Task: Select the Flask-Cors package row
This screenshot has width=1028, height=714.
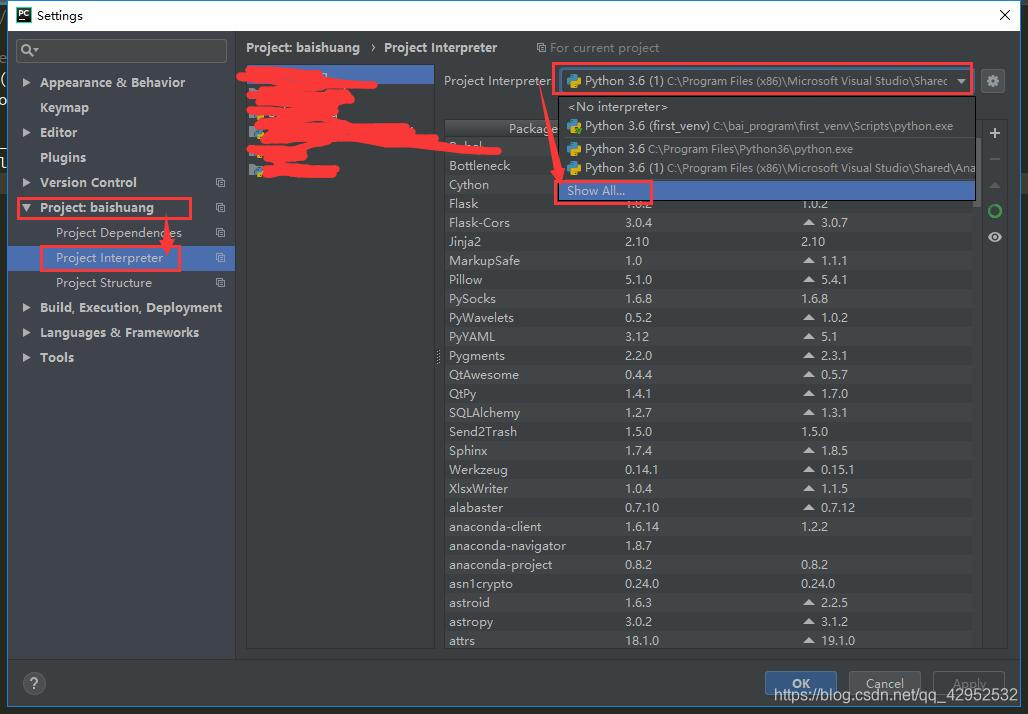Action: [x=708, y=223]
